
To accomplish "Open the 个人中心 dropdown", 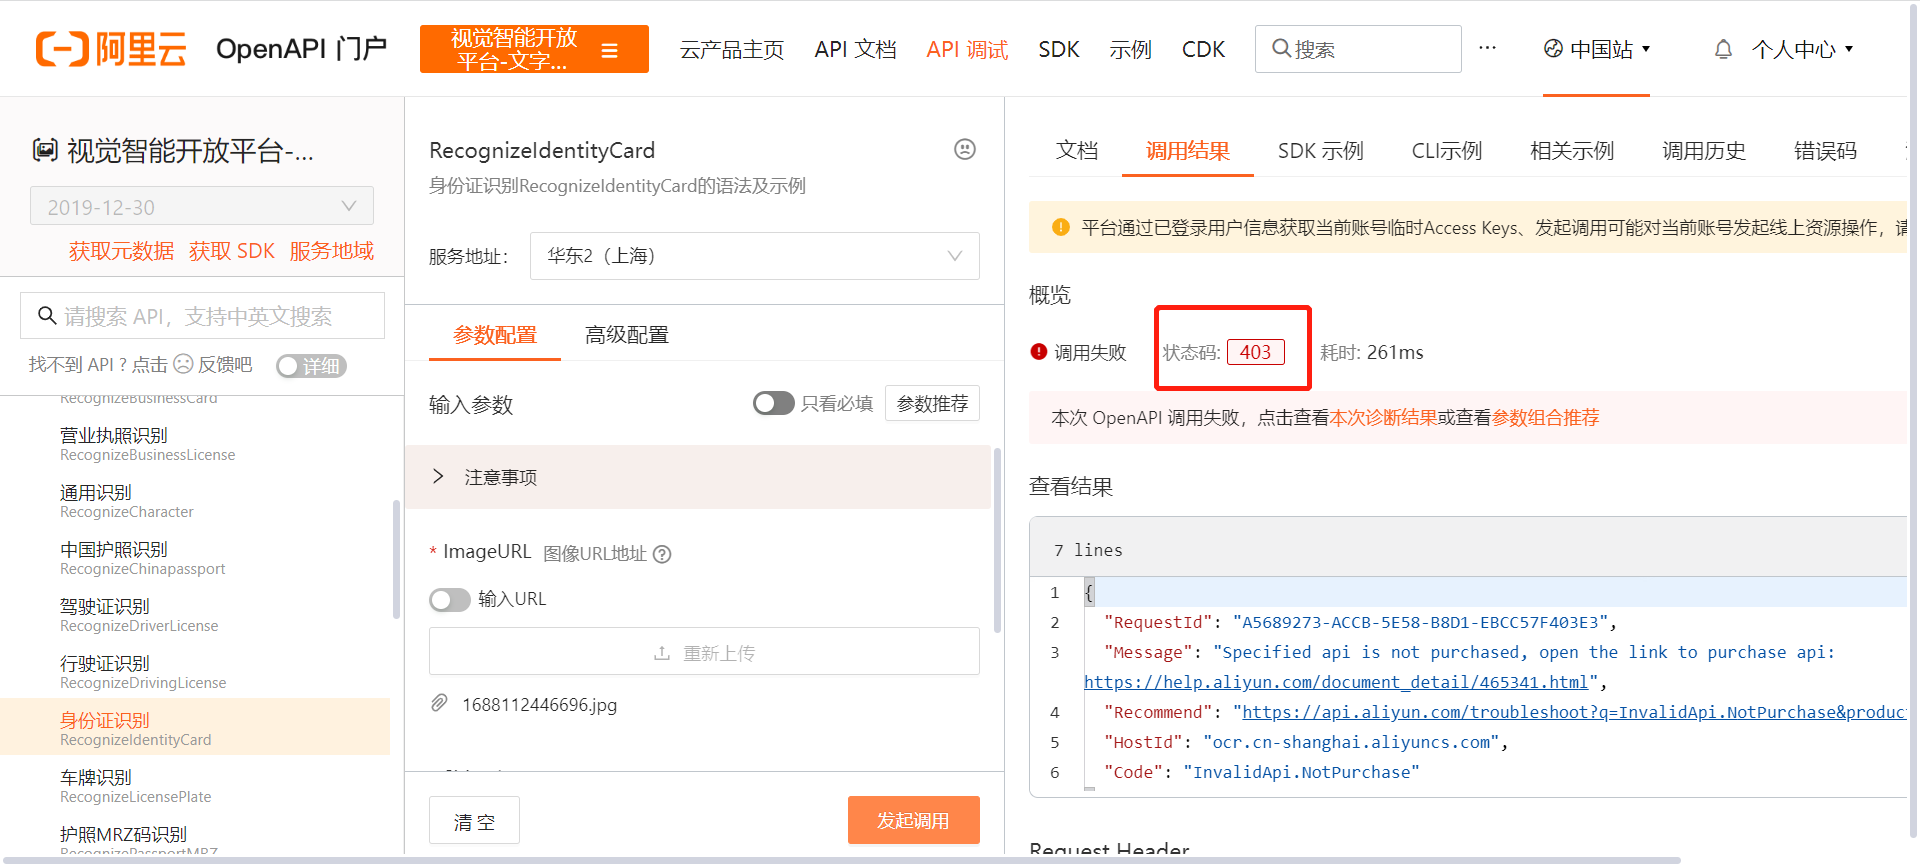I will click(1803, 49).
